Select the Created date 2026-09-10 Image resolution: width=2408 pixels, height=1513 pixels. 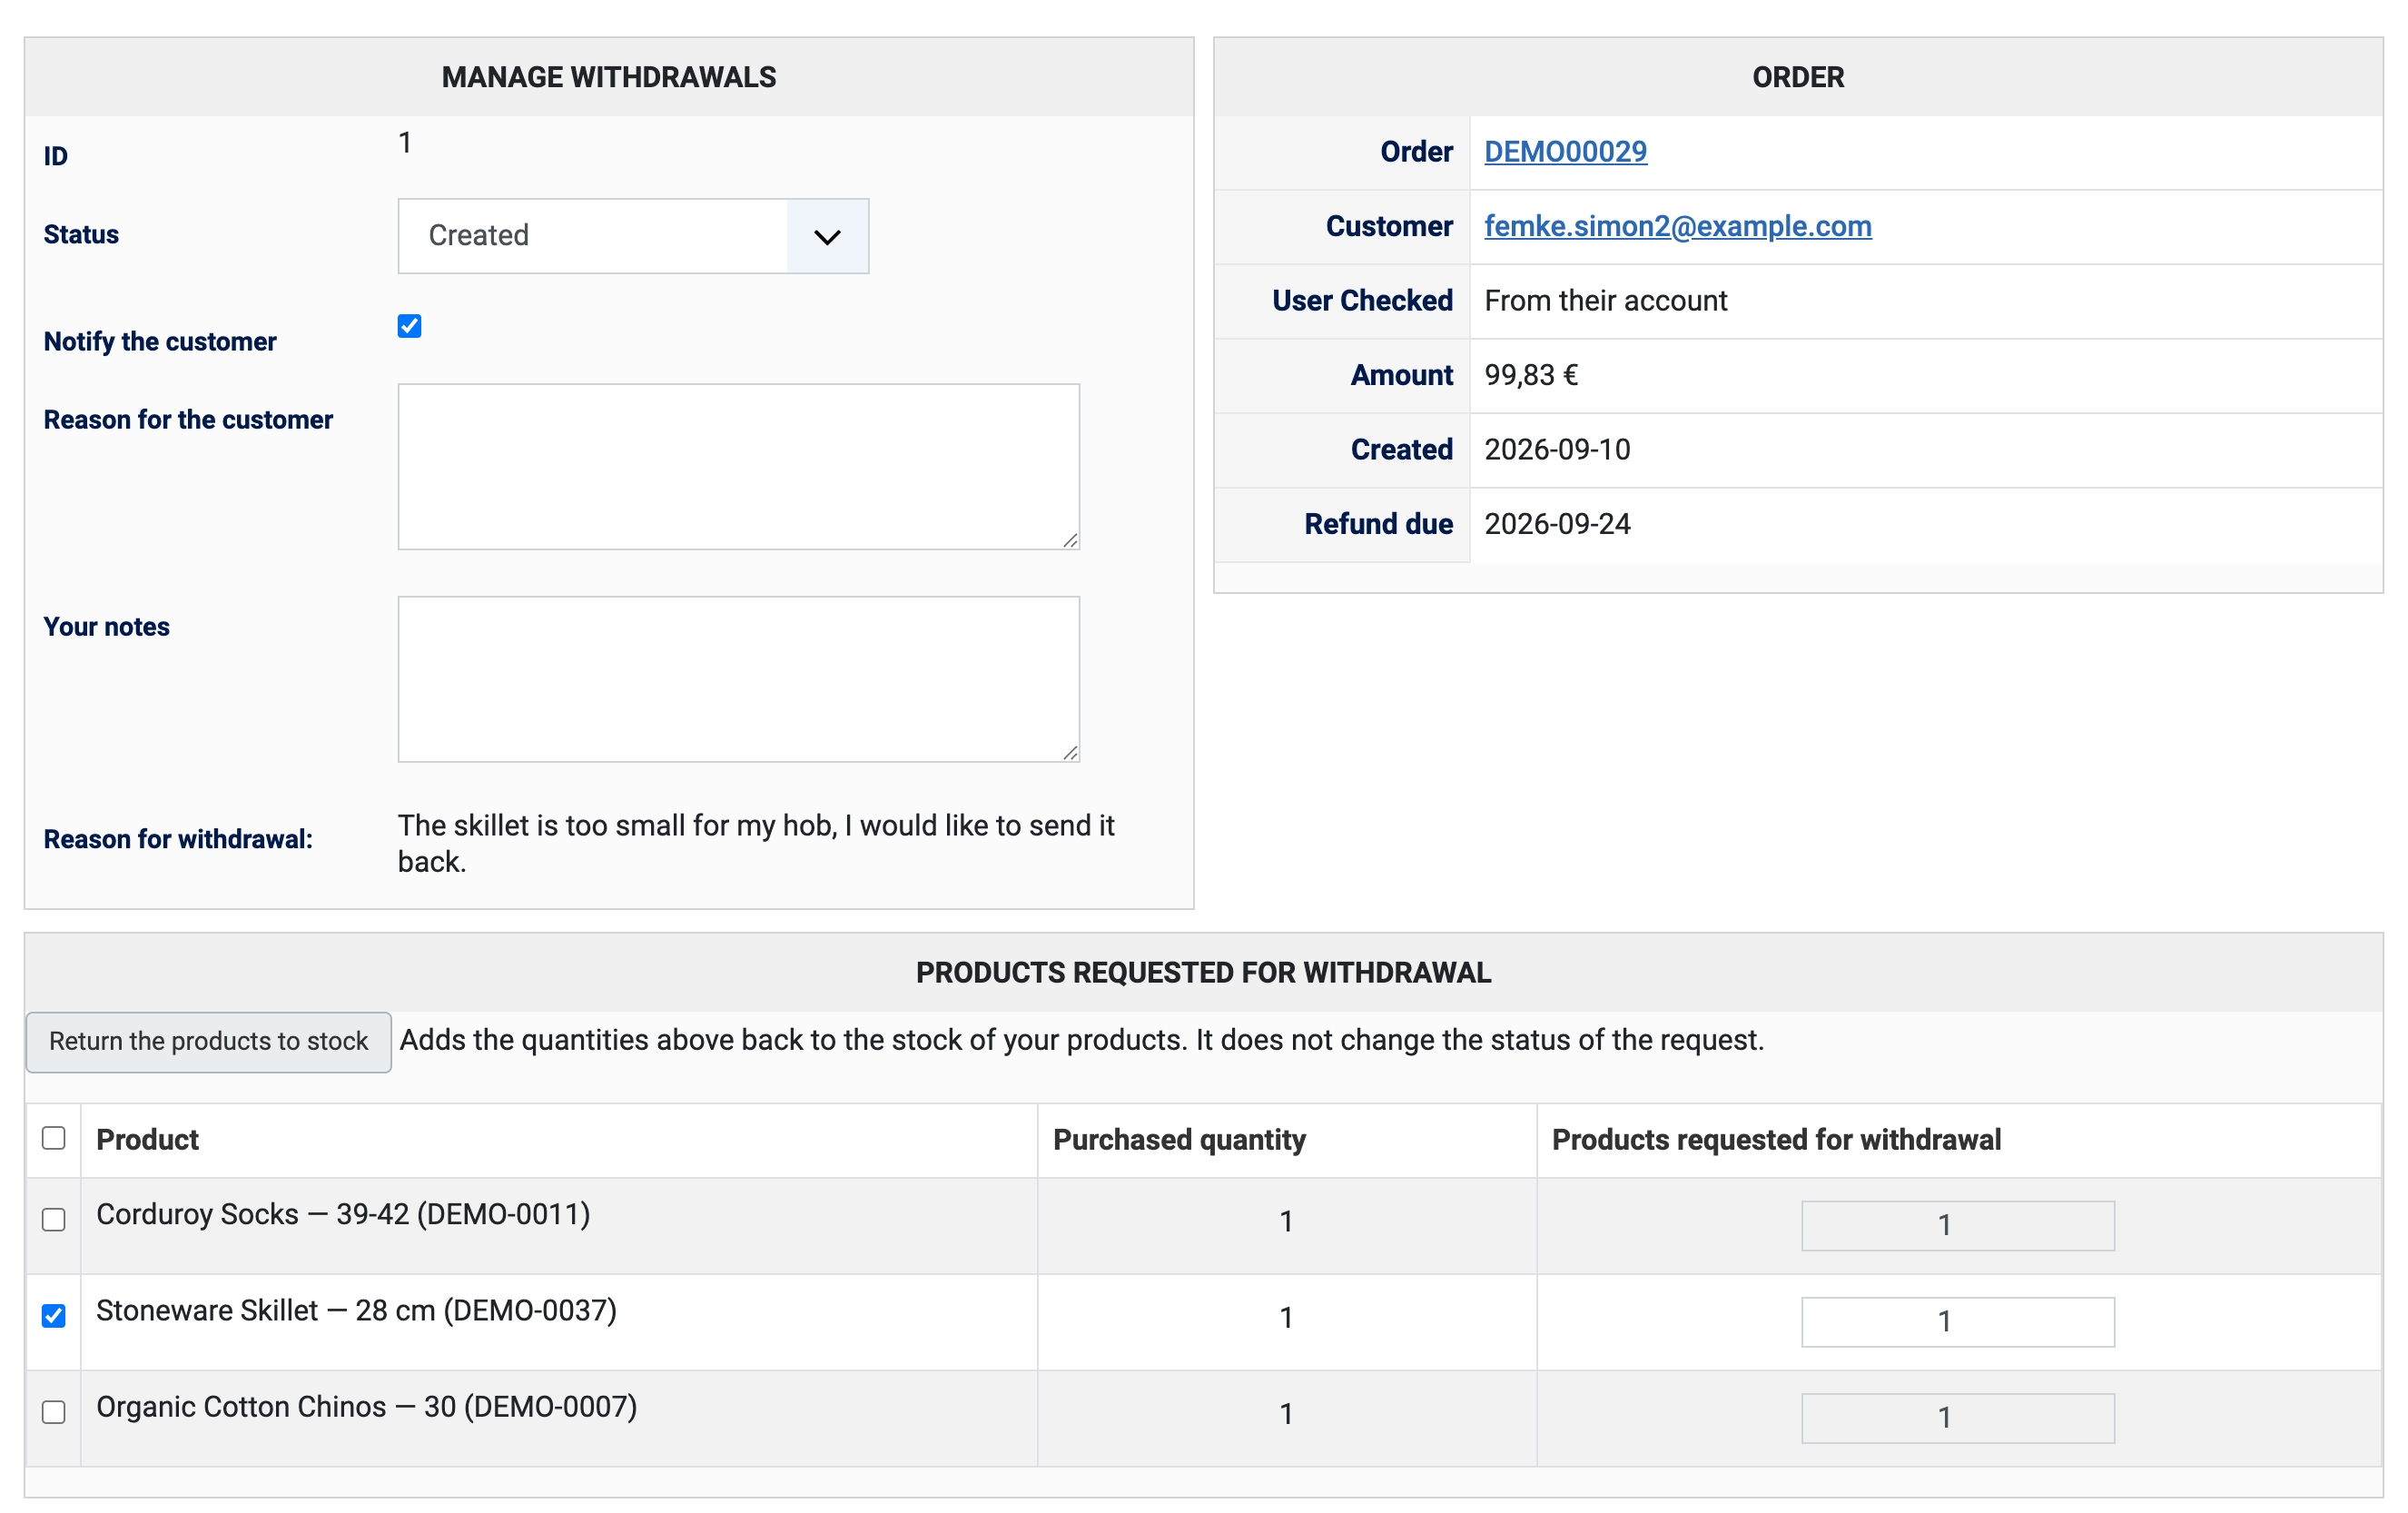(x=1557, y=450)
